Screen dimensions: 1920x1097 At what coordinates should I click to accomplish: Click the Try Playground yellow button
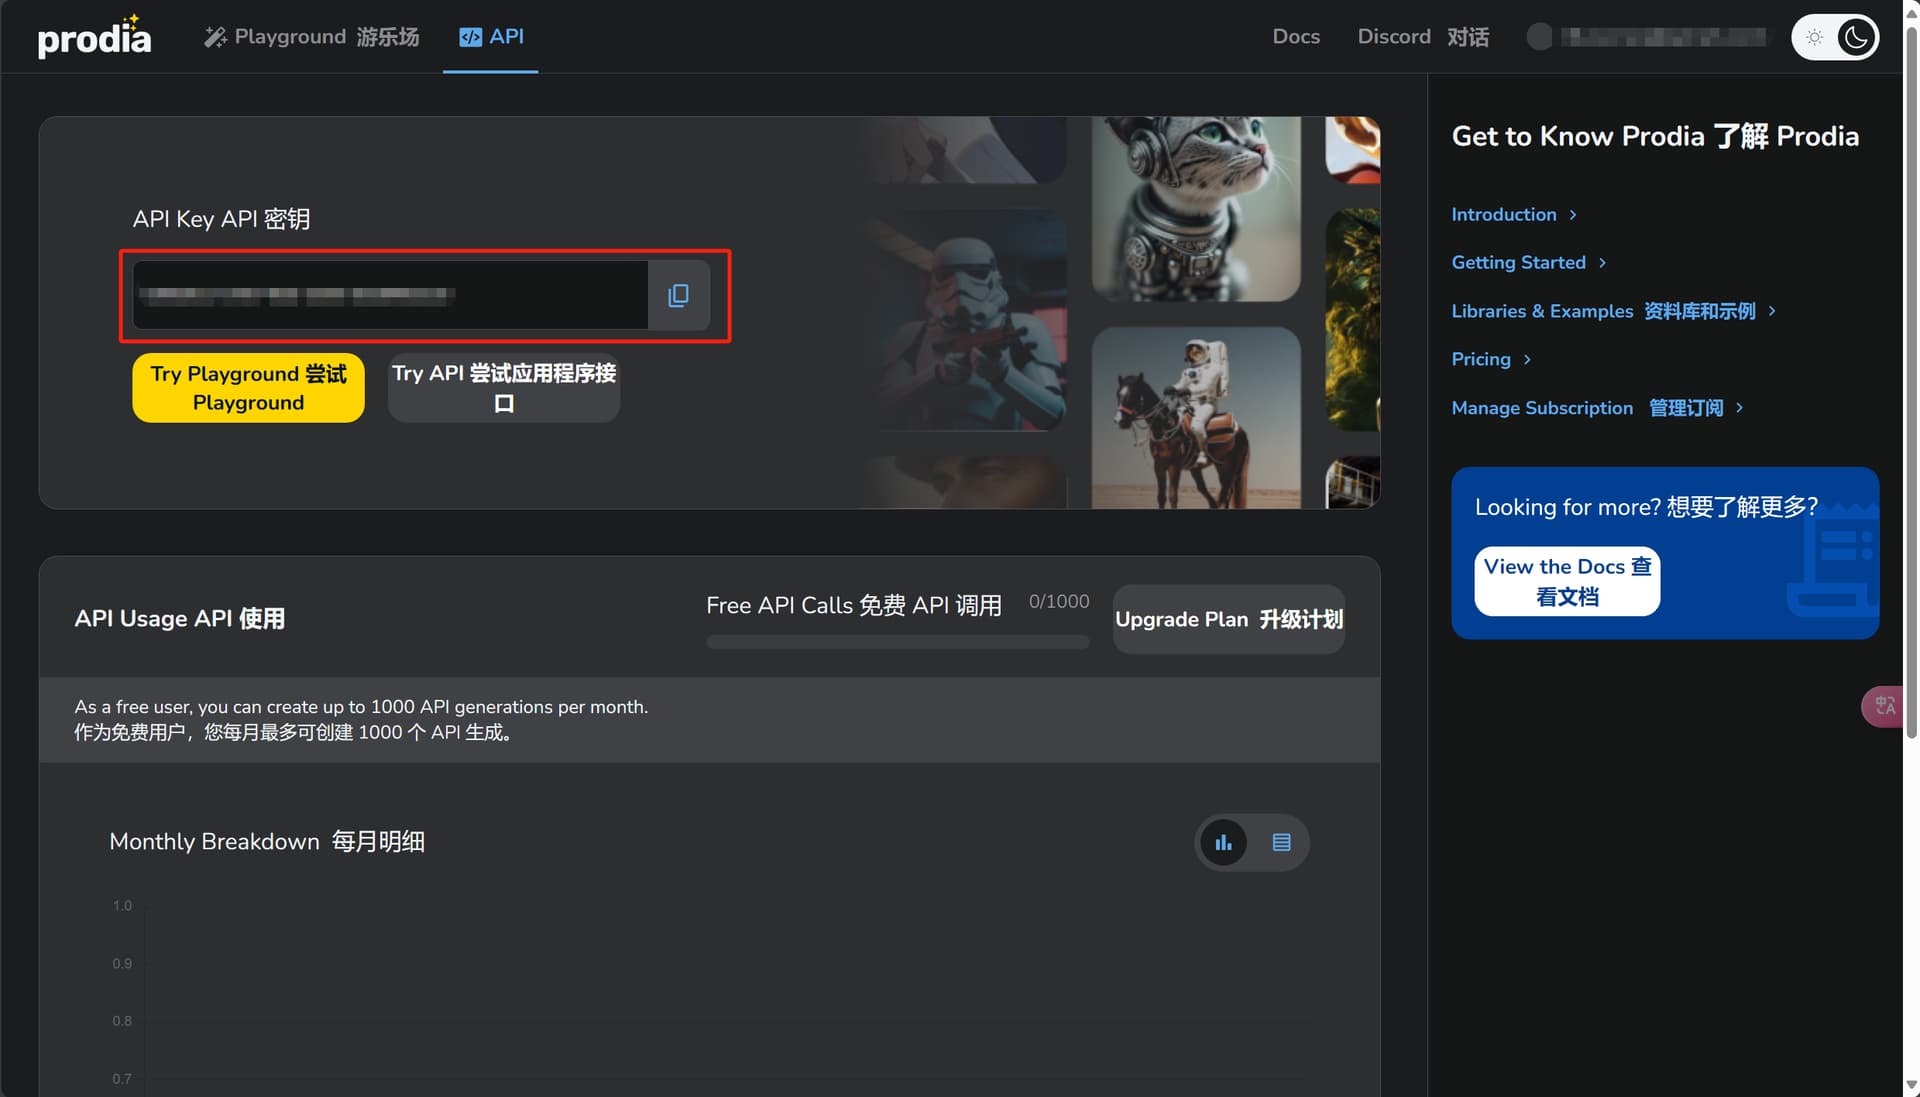coord(248,388)
